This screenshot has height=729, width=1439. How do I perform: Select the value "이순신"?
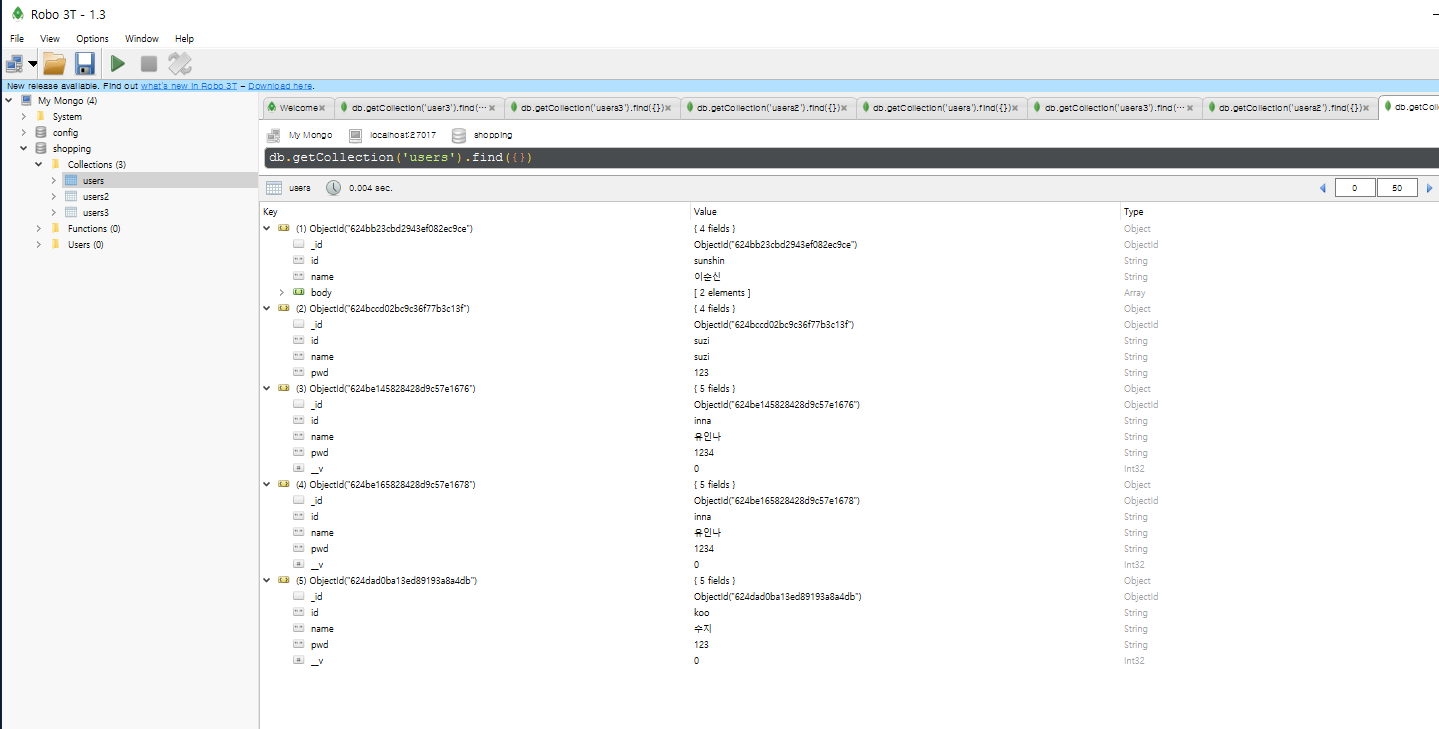pos(707,277)
